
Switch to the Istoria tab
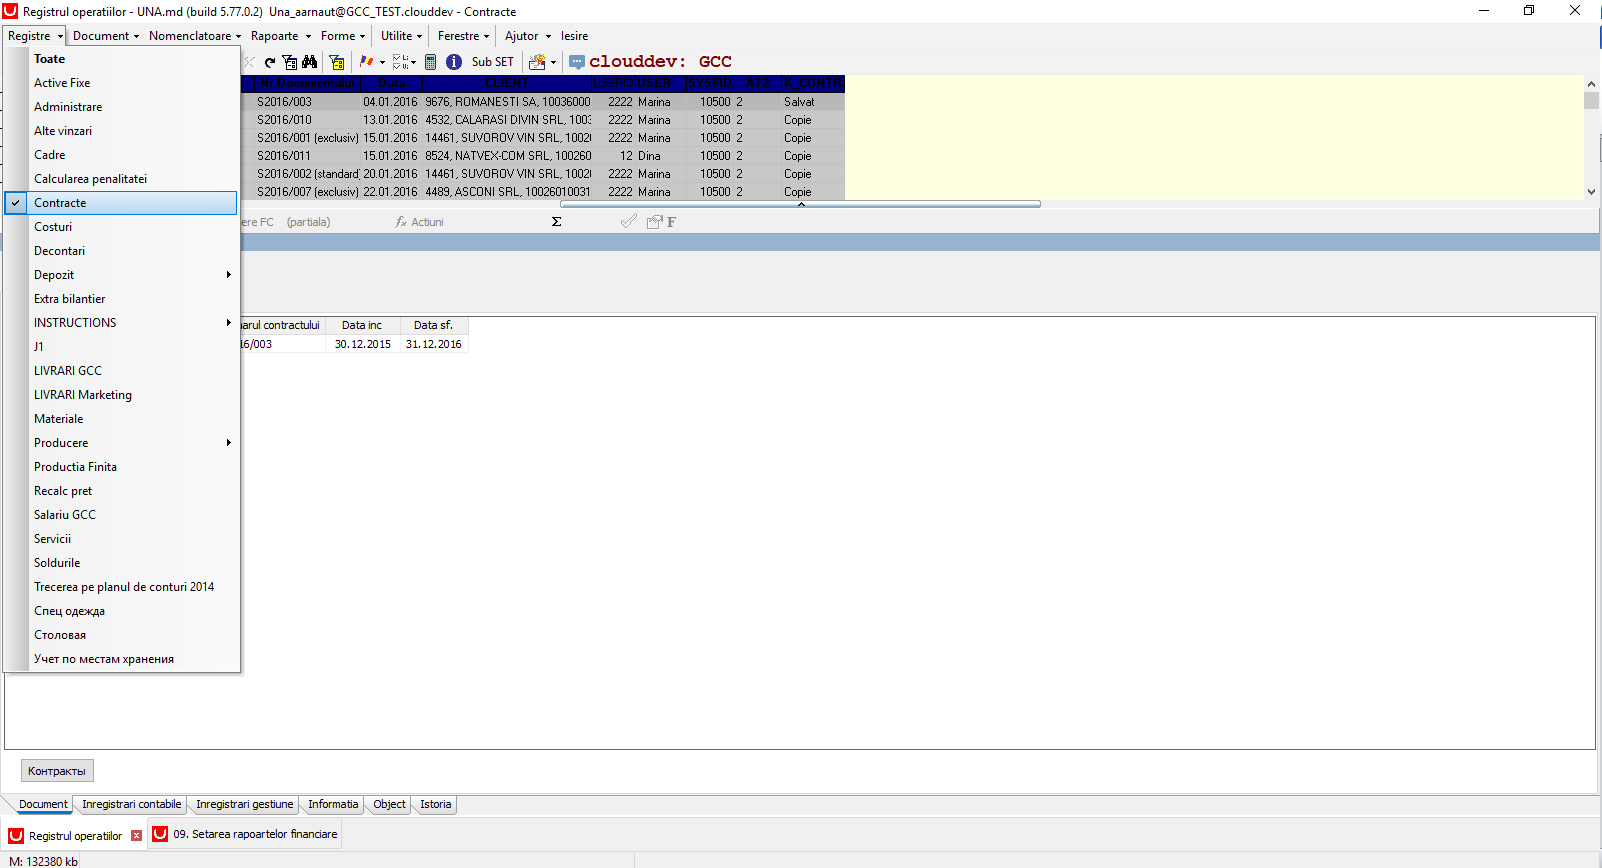click(x=436, y=804)
